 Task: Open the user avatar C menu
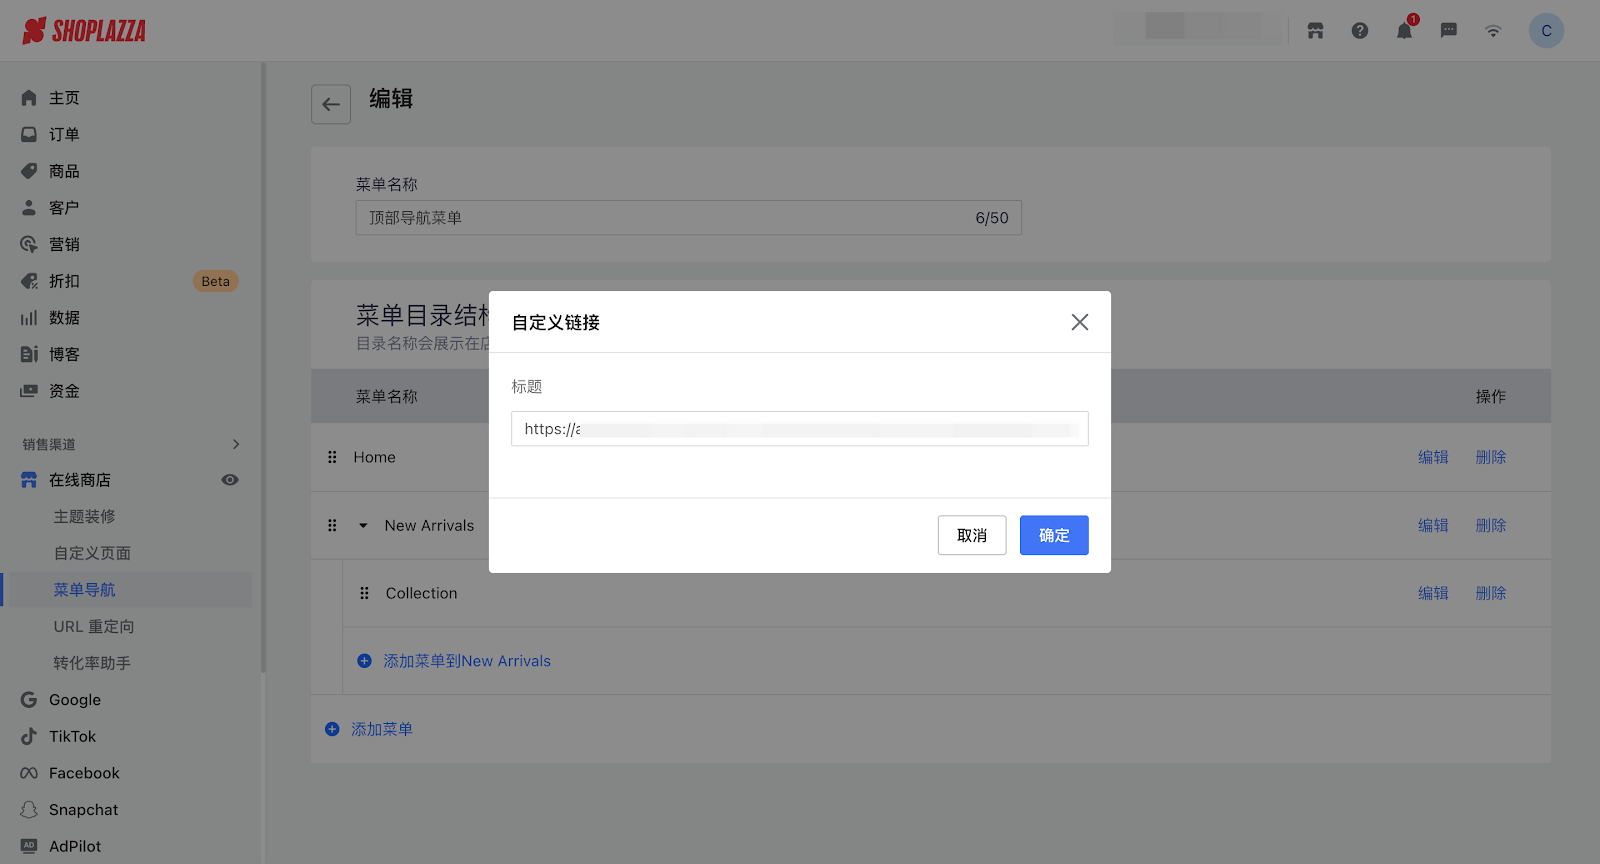coord(1546,31)
